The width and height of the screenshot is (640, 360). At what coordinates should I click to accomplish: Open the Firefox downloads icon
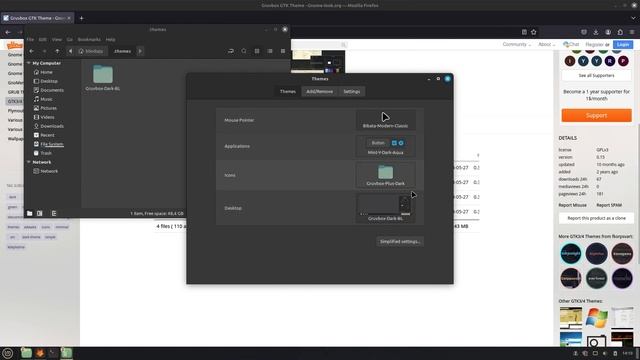pyautogui.click(x=596, y=32)
